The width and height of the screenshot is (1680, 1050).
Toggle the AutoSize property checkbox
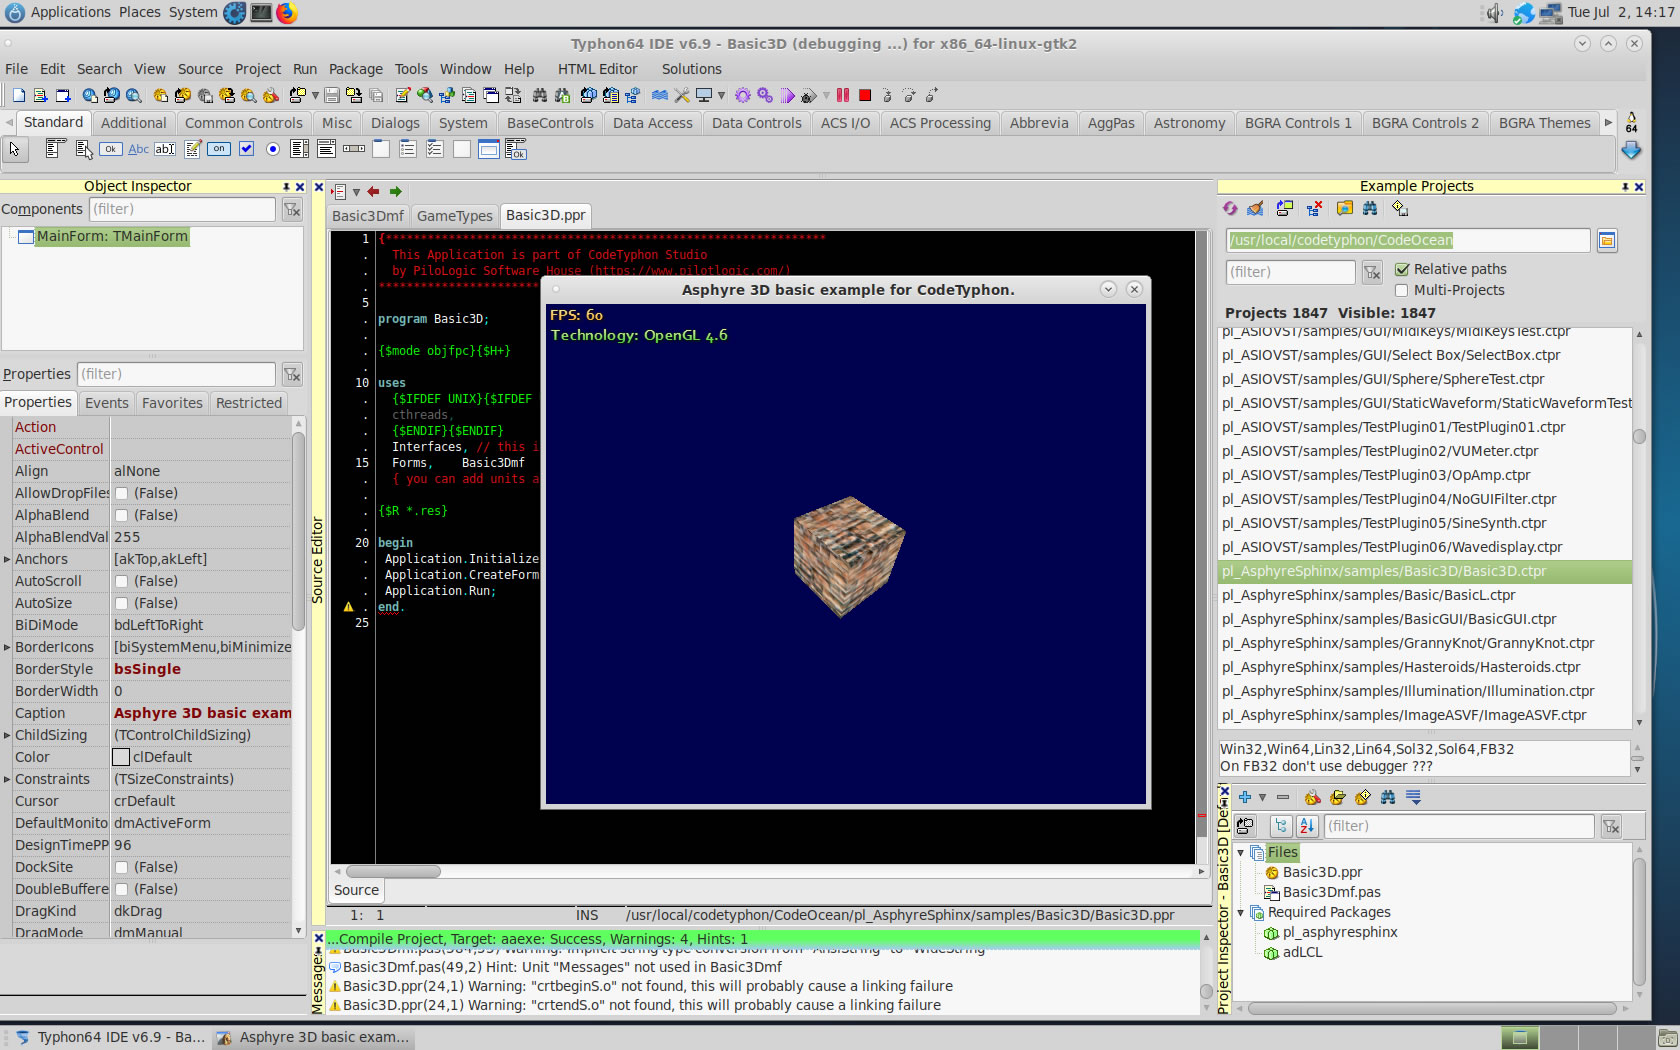(121, 603)
